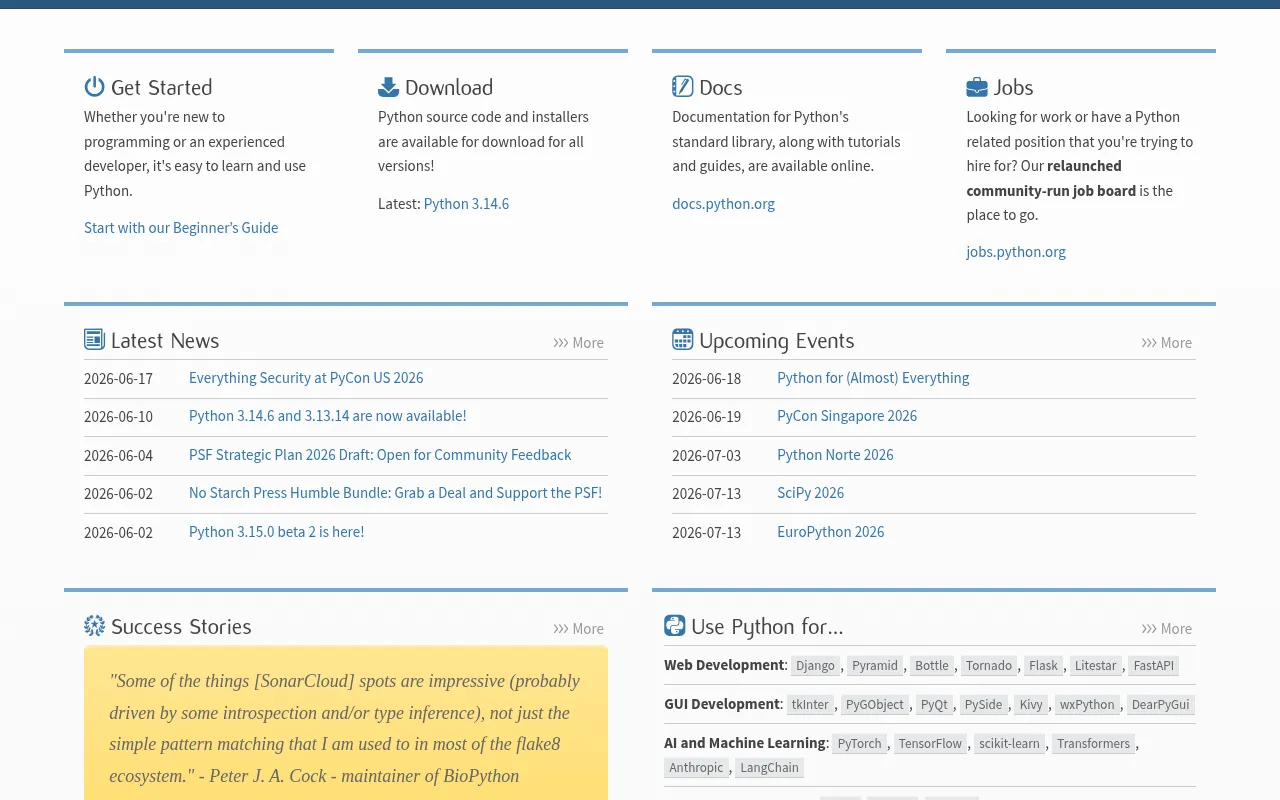Select the Transformers tag
This screenshot has height=800, width=1280.
tap(1093, 744)
